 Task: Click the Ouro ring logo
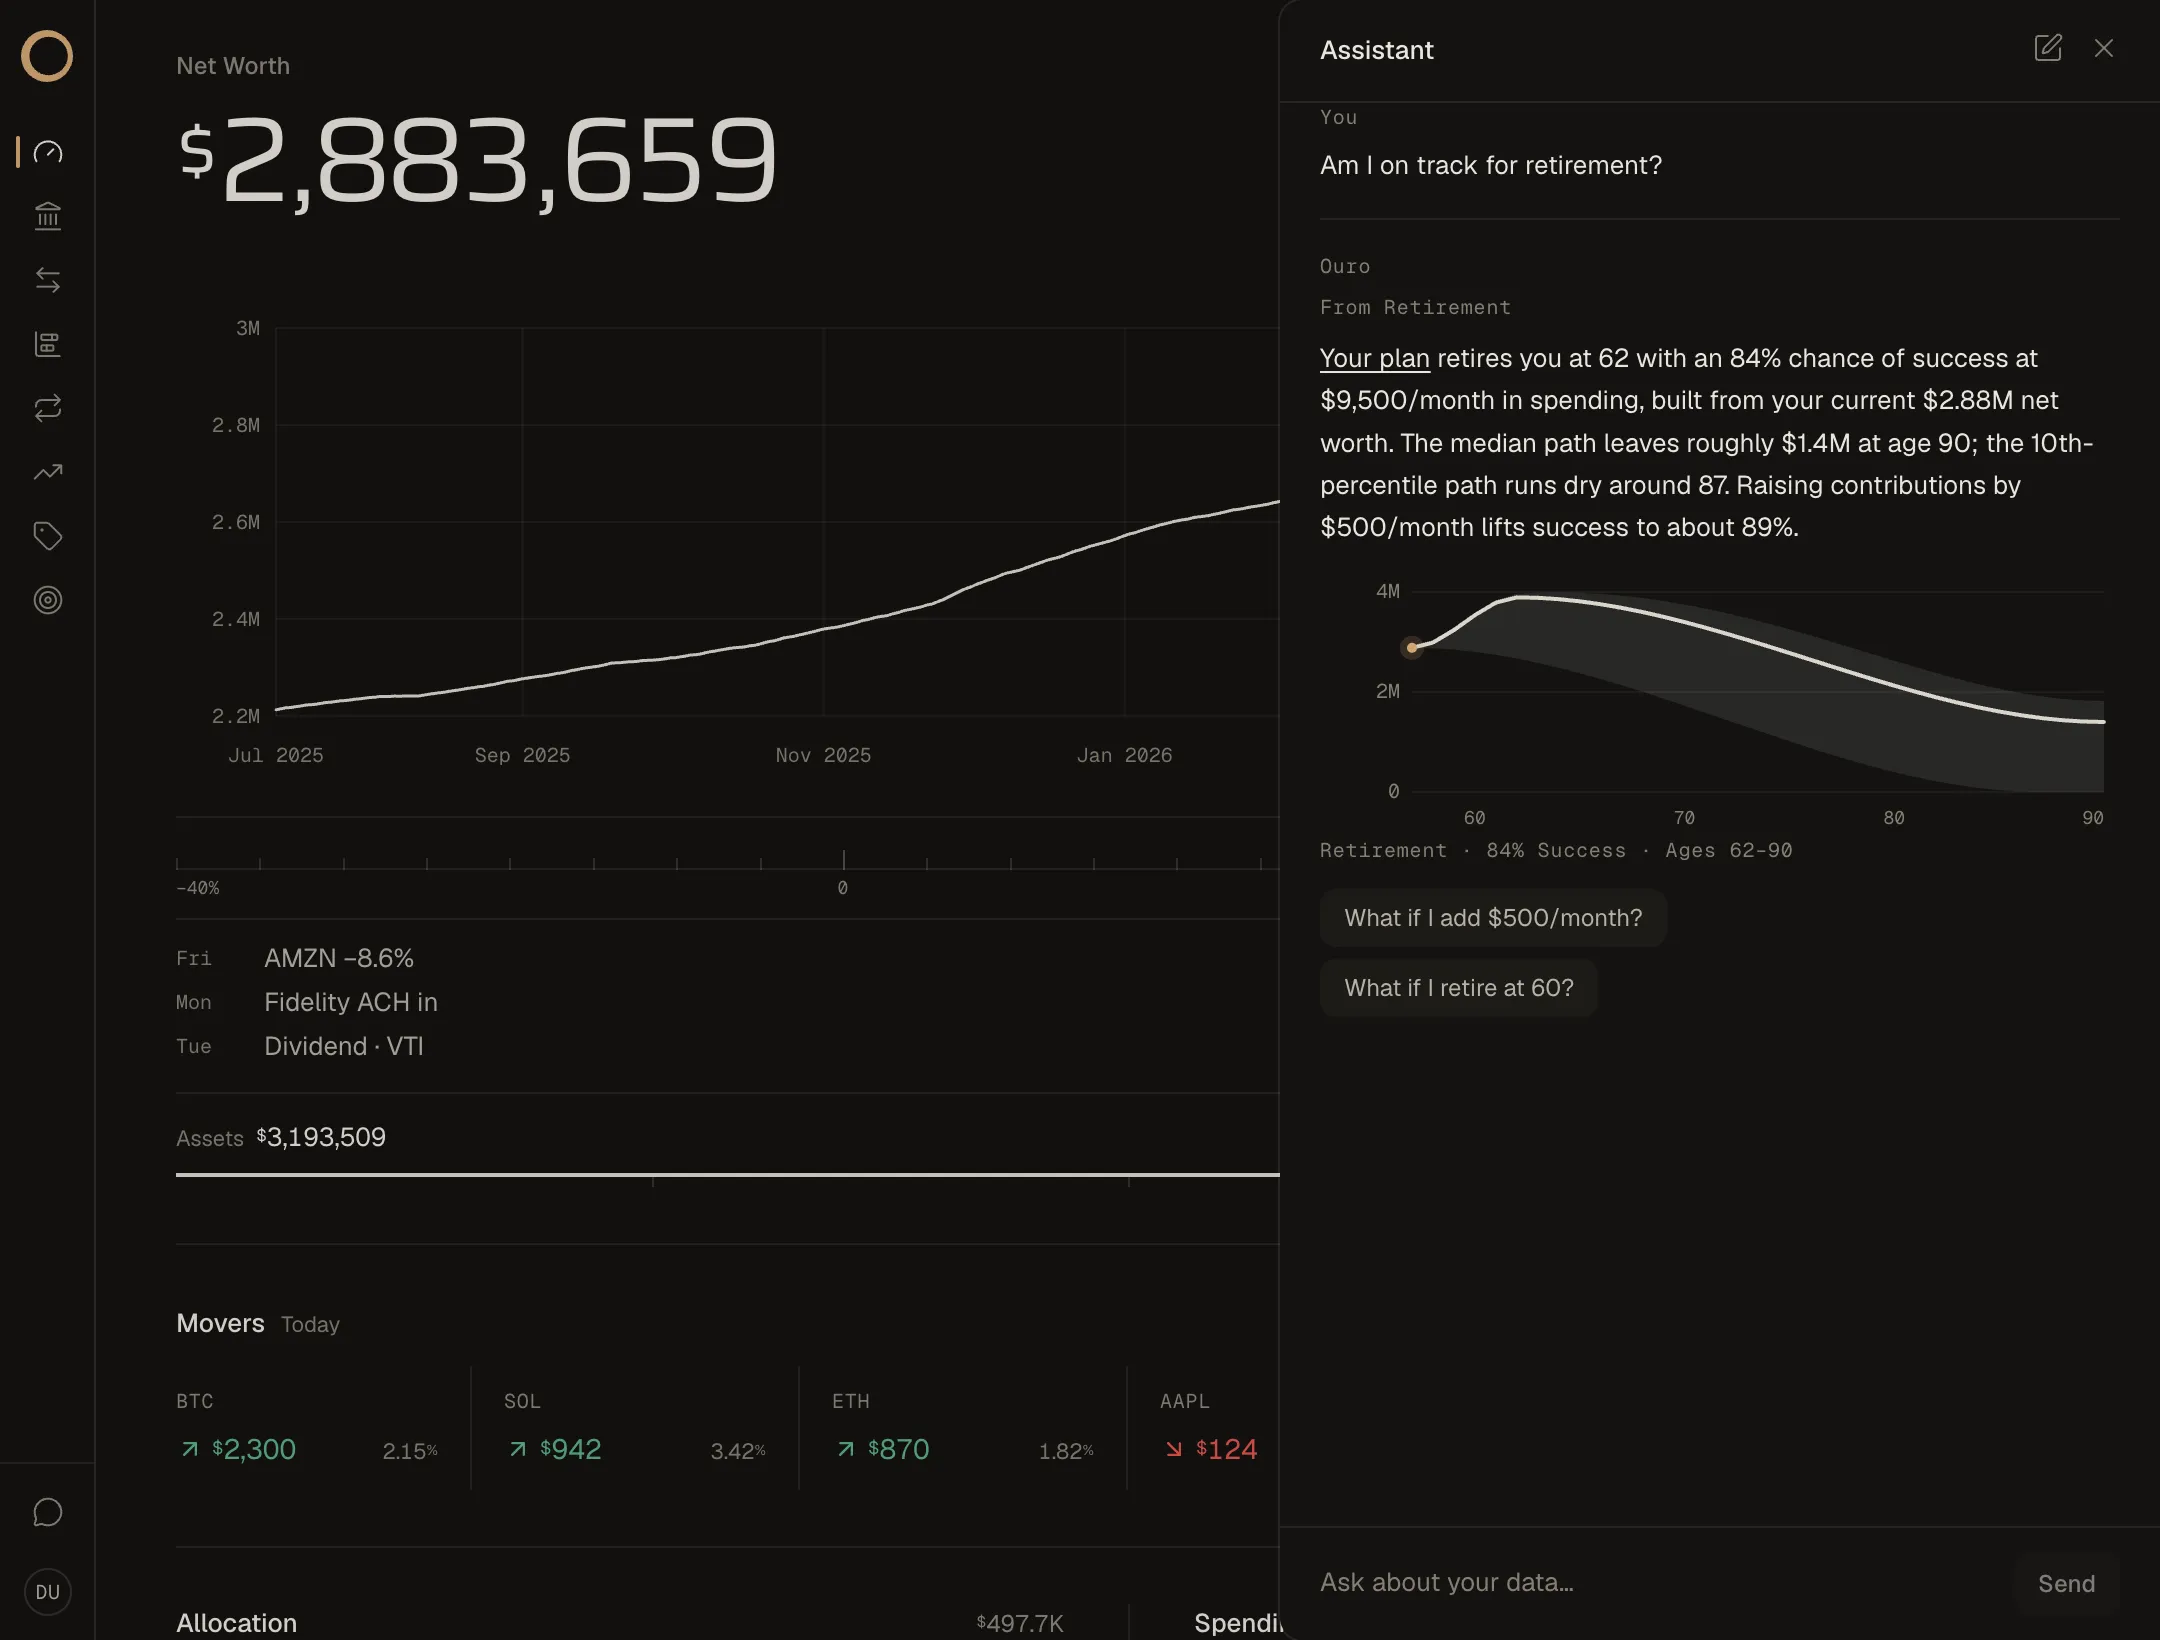point(47,56)
